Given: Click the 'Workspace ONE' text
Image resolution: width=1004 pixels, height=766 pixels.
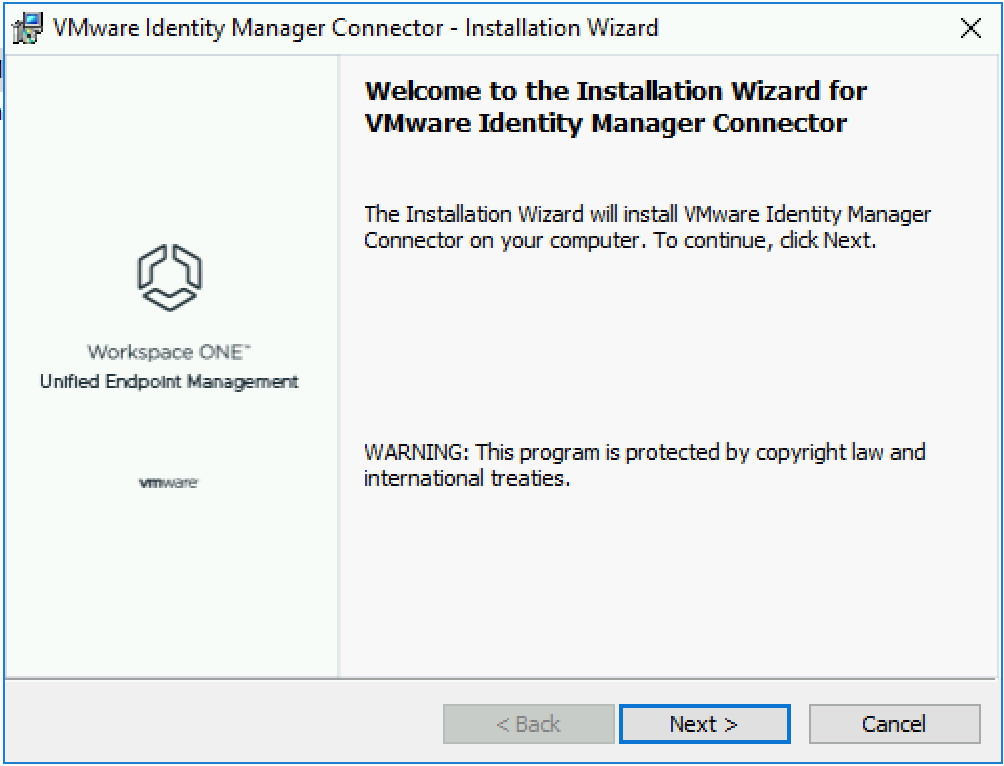Looking at the screenshot, I should (169, 352).
